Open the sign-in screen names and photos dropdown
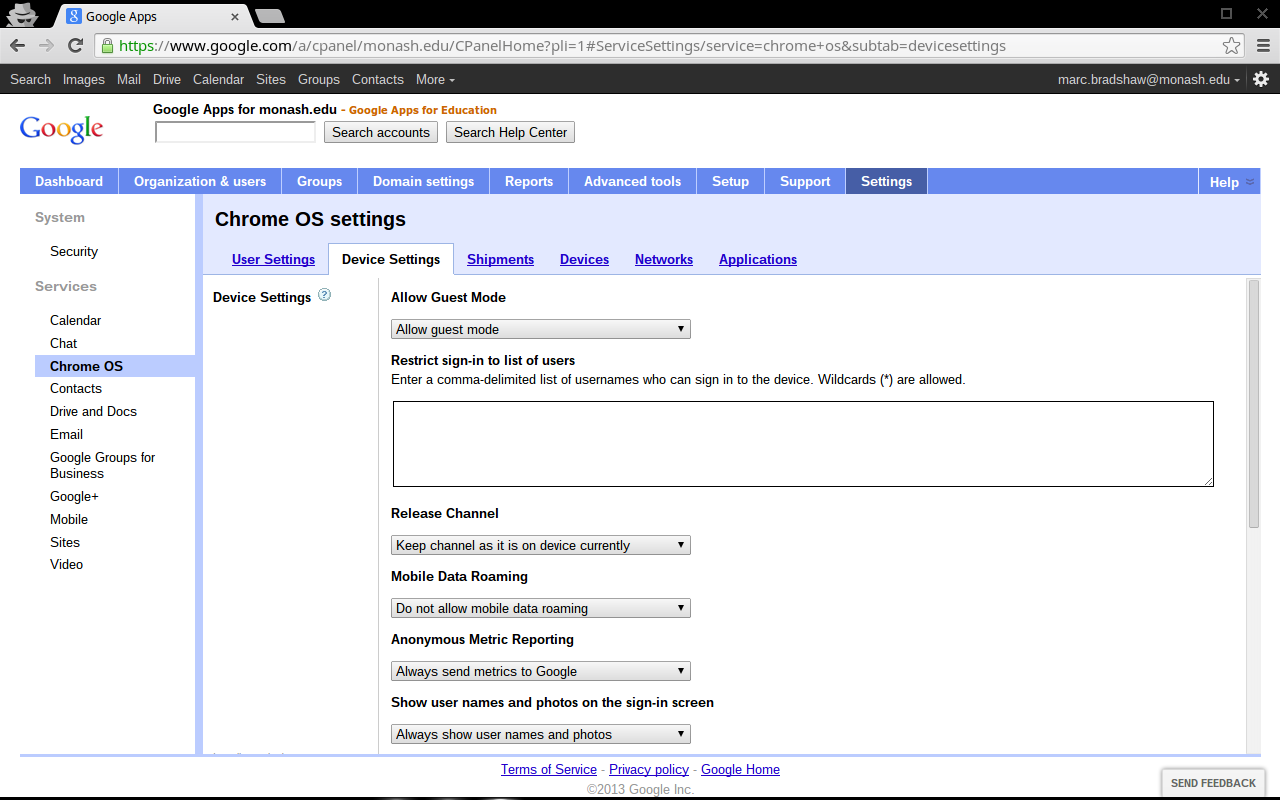Viewport: 1280px width, 800px height. tap(540, 734)
